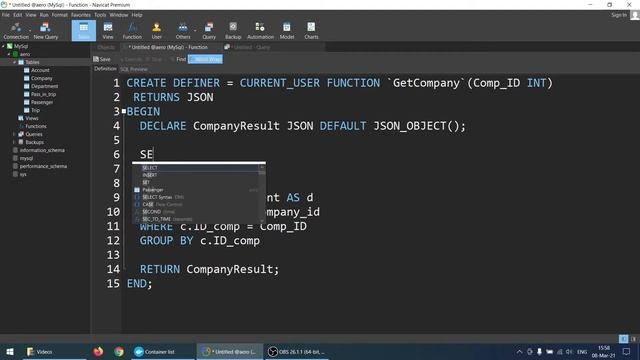The image size is (640, 360).
Task: Open the Tools menu
Action: (x=100, y=15)
